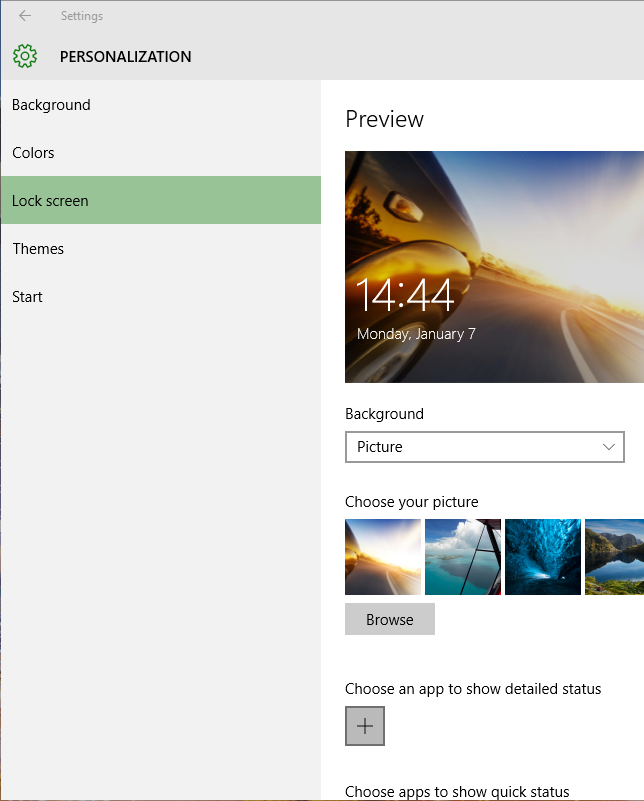Open the Colors settings page
Image resolution: width=644 pixels, height=801 pixels.
(161, 153)
